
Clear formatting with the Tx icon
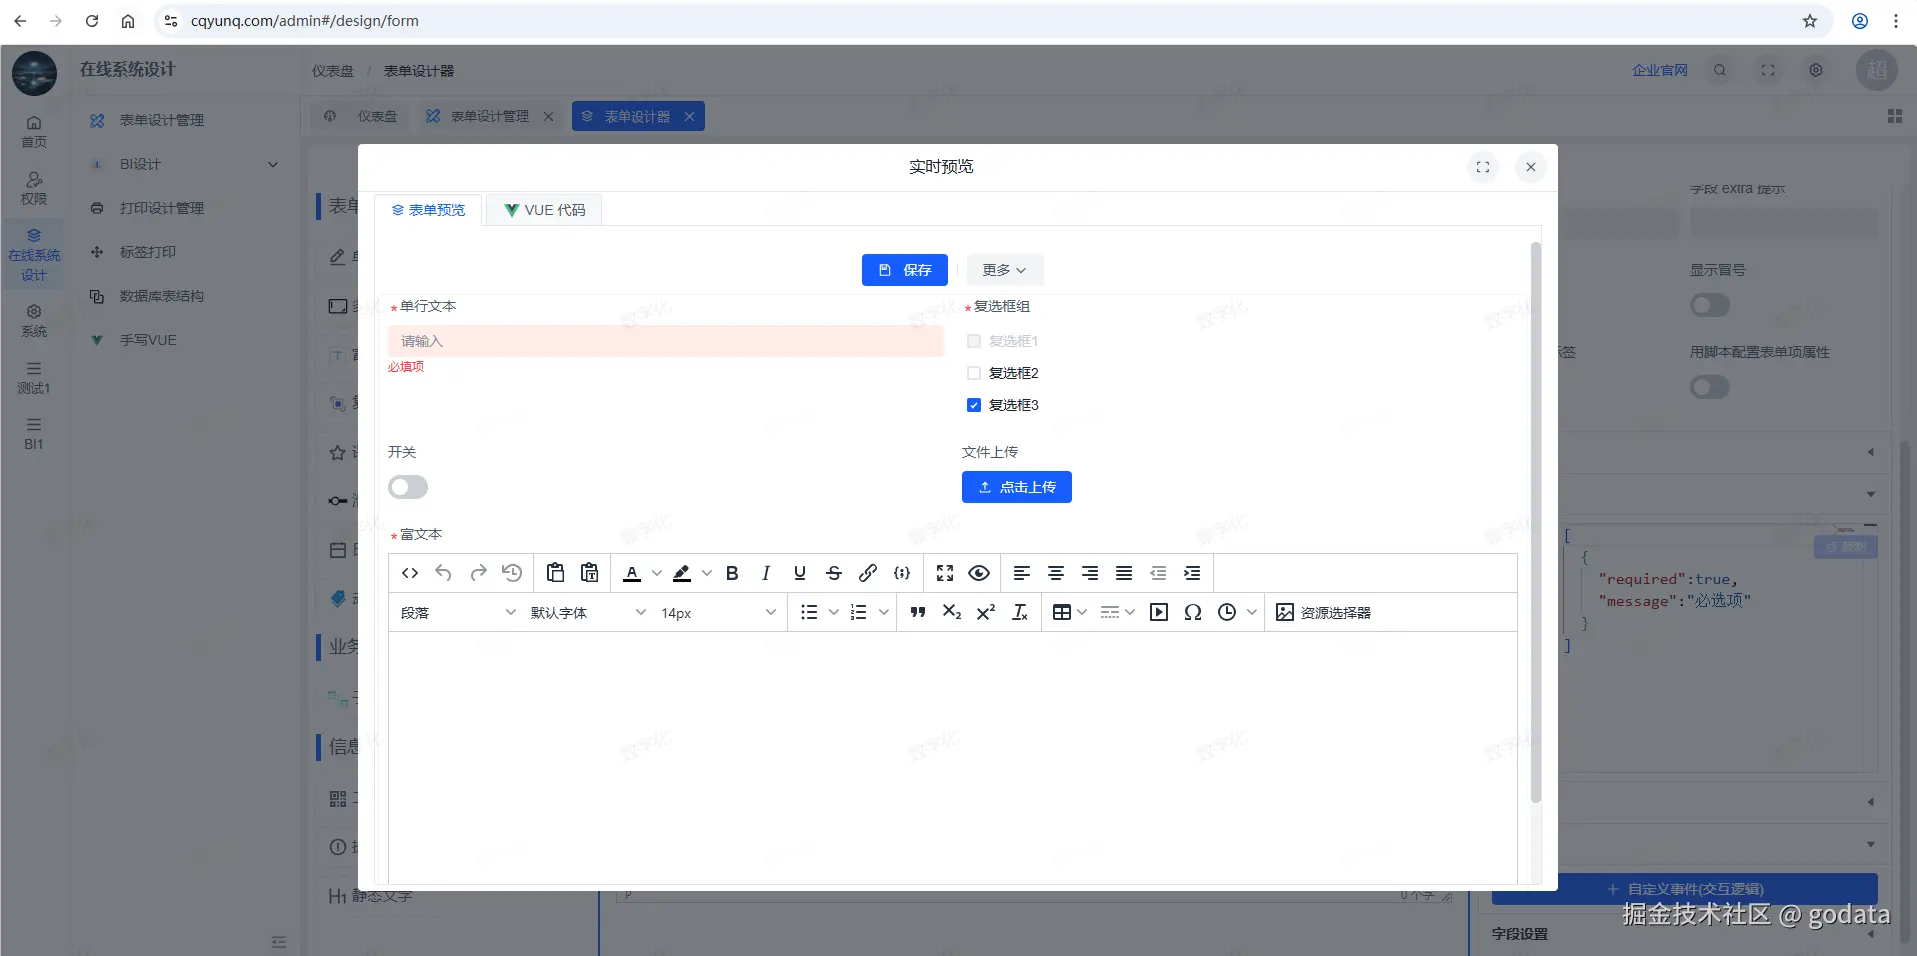1020,612
